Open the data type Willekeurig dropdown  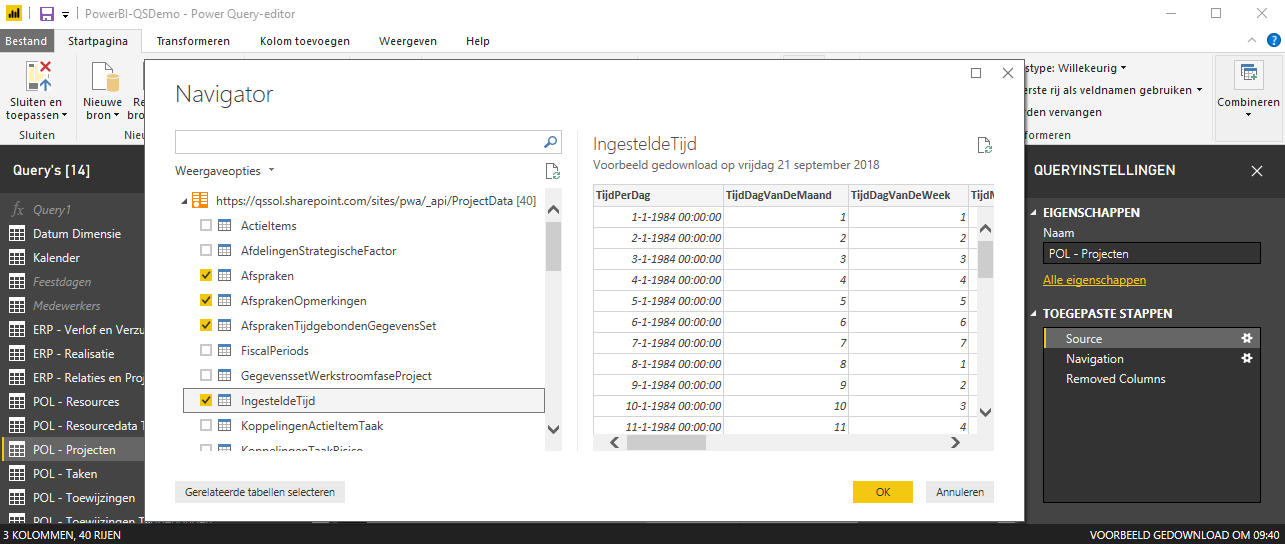pos(1124,68)
